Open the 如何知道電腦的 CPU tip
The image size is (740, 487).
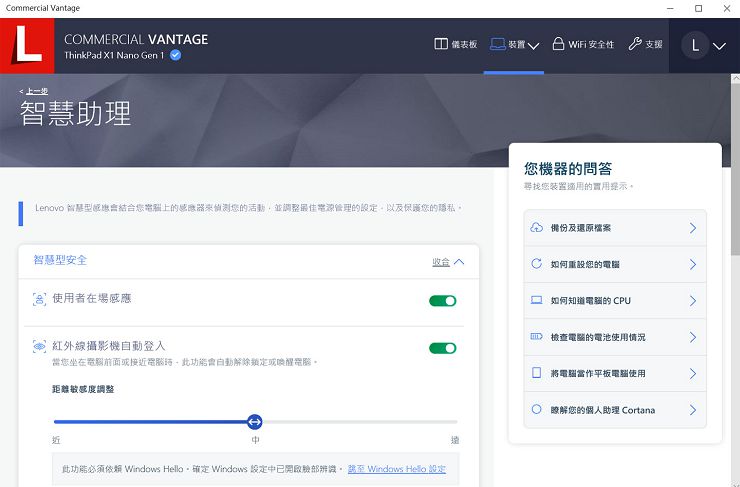click(615, 301)
